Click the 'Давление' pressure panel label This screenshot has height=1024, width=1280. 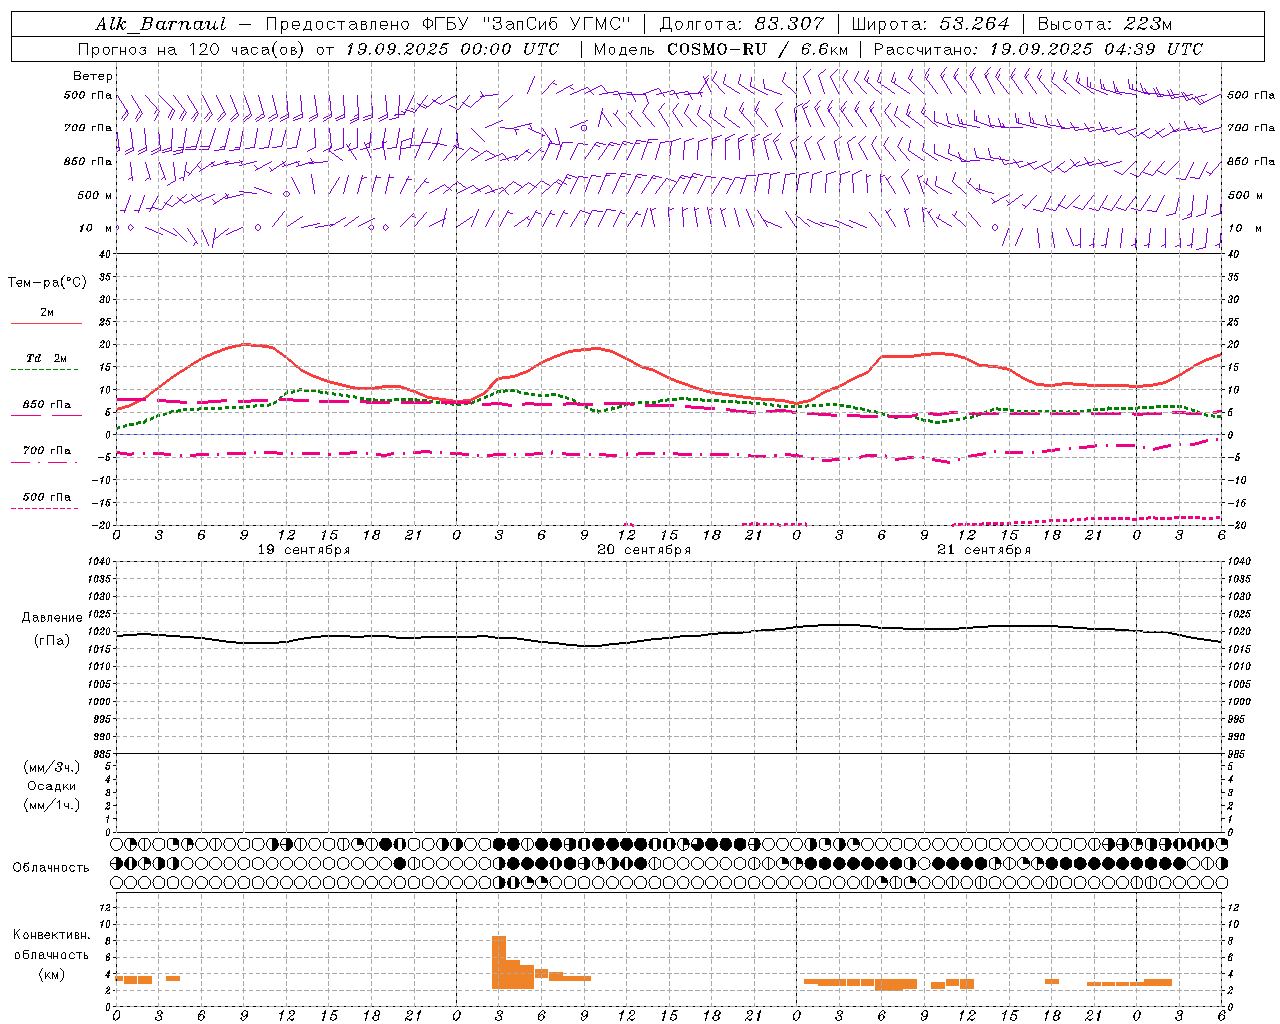click(52, 618)
